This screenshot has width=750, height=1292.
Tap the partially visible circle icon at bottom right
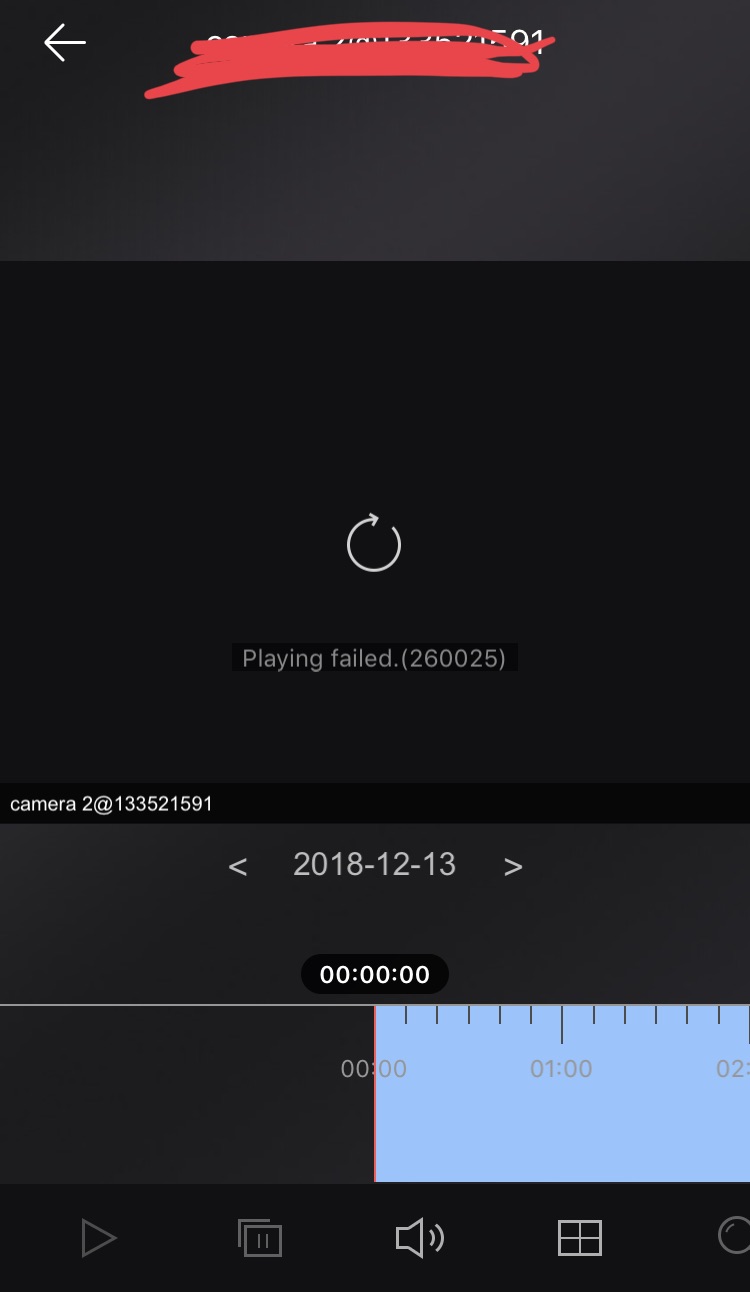(734, 1235)
